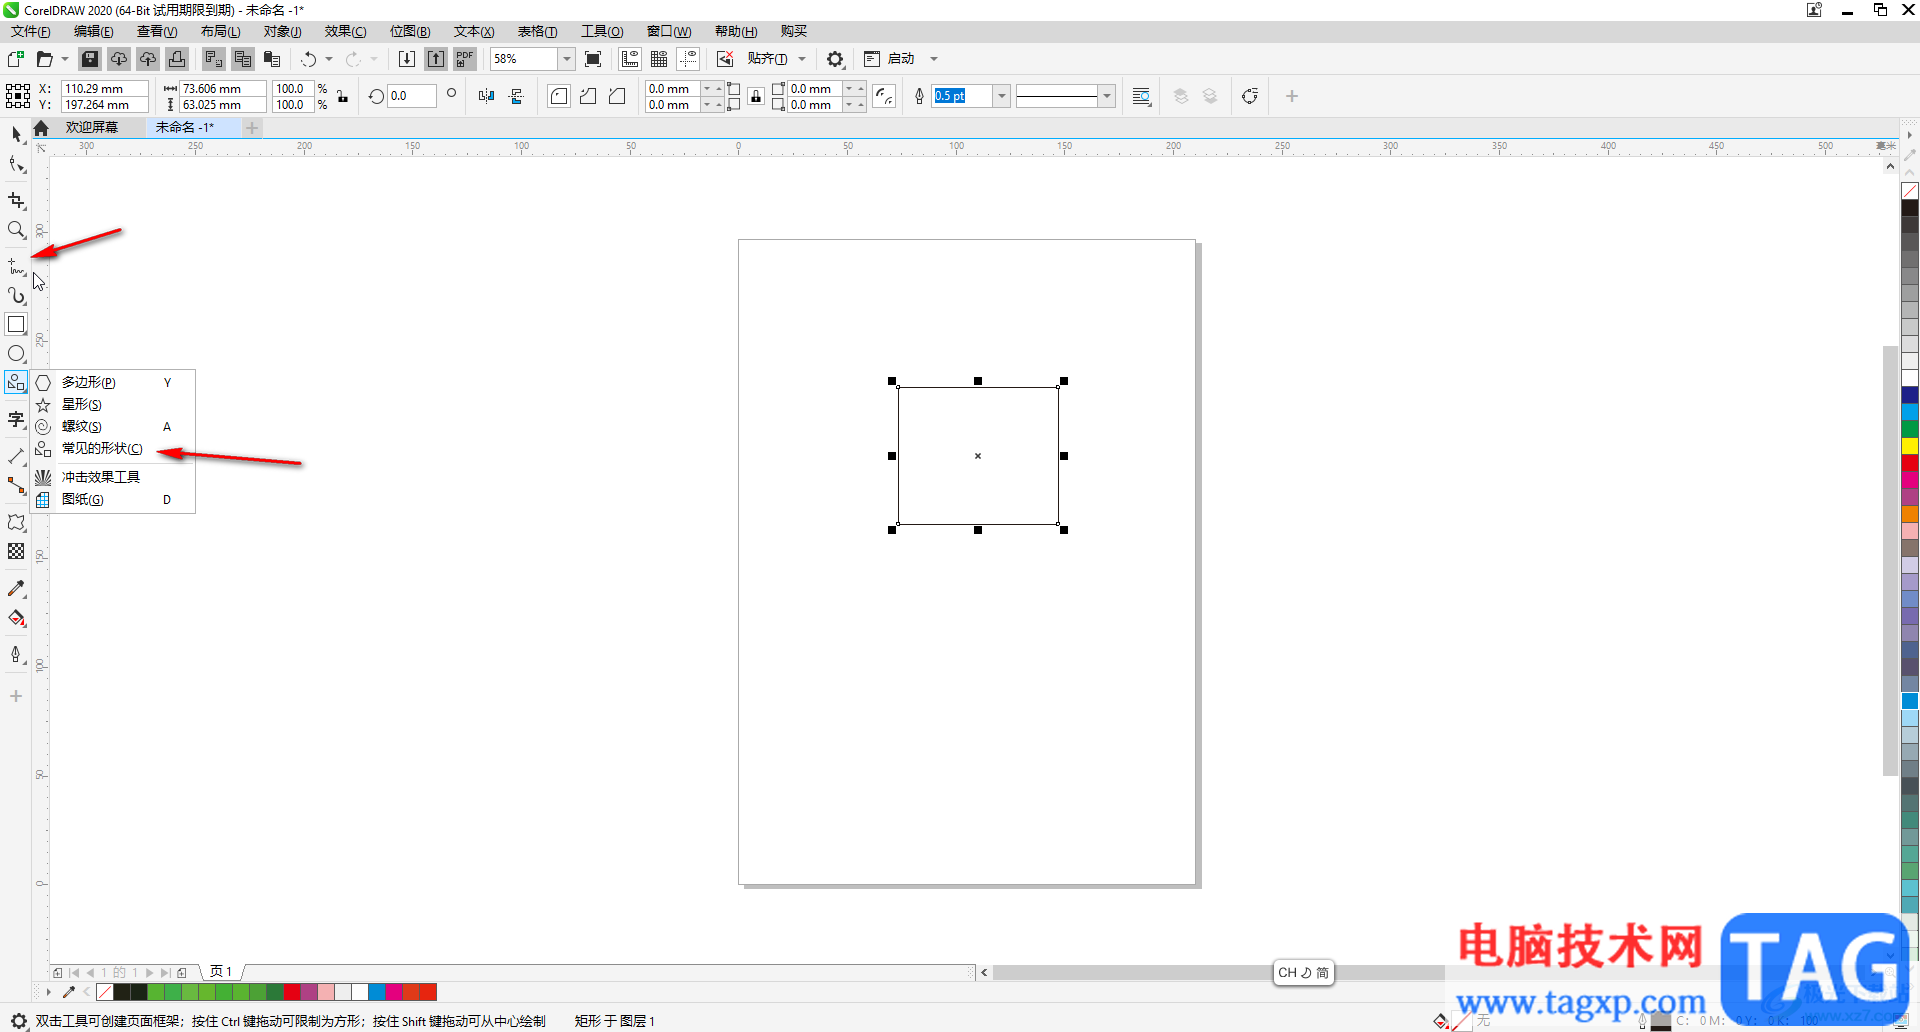Click the Print icon
Image resolution: width=1920 pixels, height=1032 pixels.
point(177,59)
